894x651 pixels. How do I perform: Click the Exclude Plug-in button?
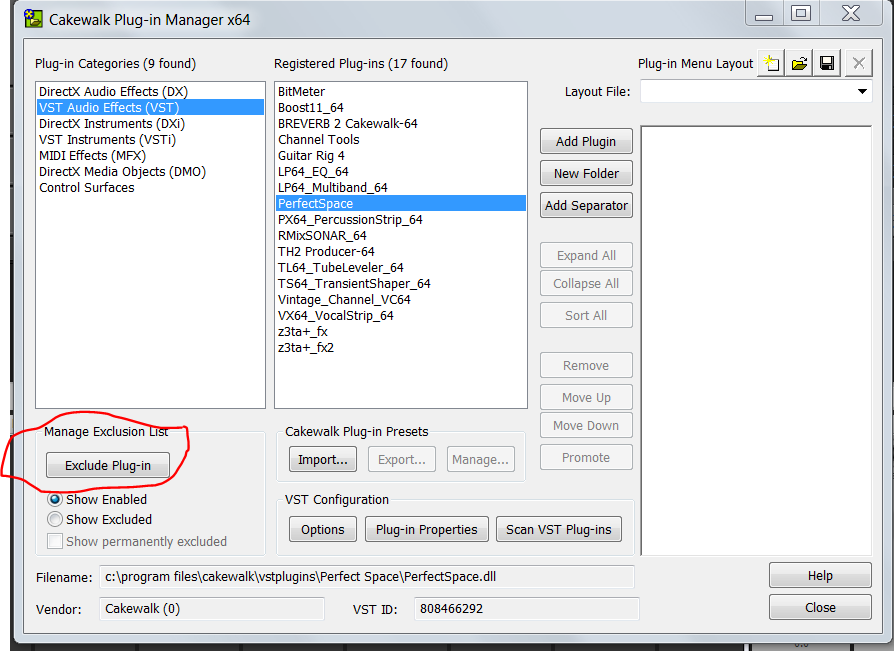click(108, 466)
